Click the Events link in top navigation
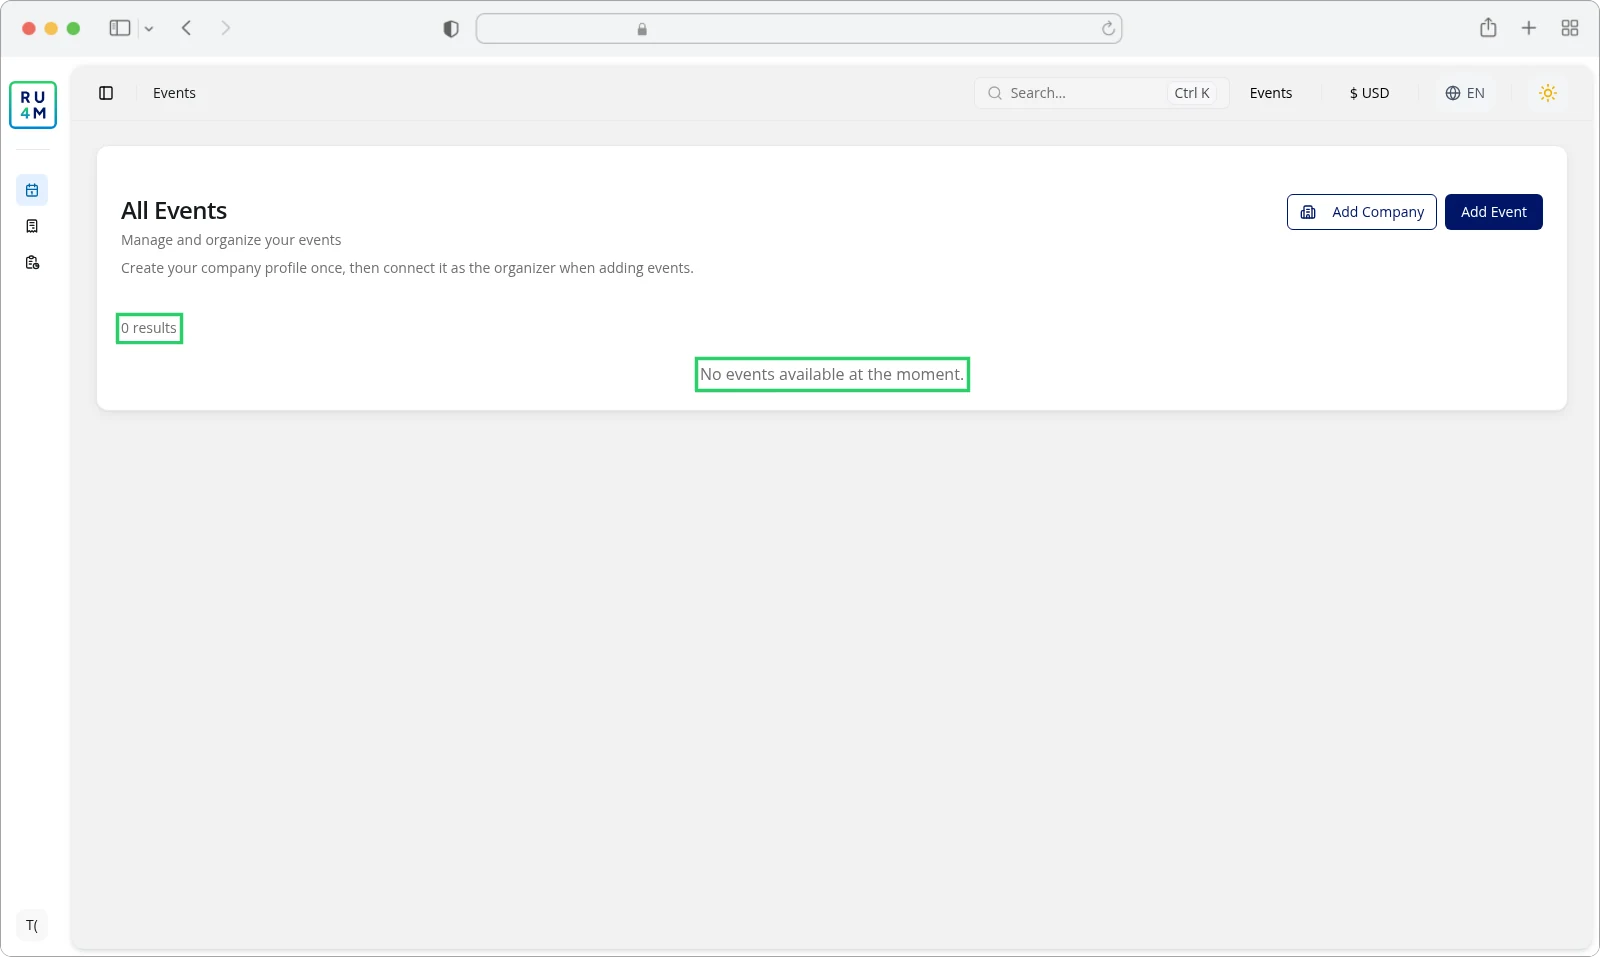Viewport: 1600px width, 957px height. [x=1271, y=93]
